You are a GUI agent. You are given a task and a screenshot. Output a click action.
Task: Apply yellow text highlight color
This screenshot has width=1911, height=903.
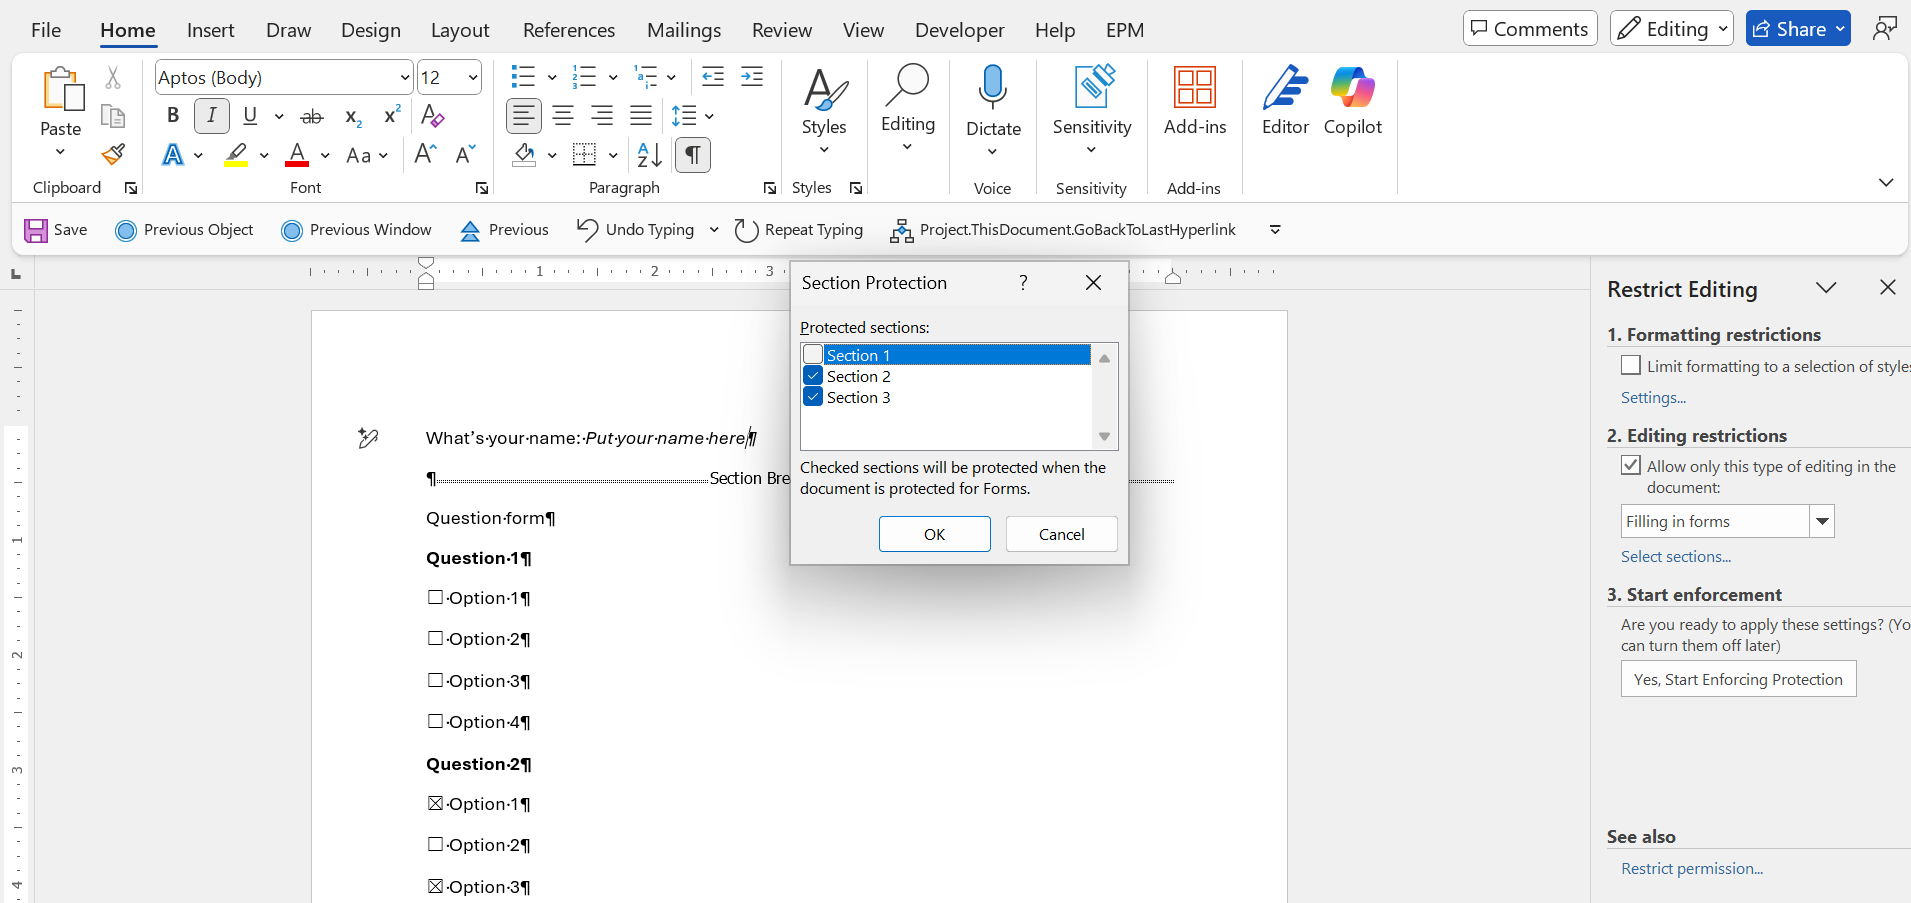(236, 155)
